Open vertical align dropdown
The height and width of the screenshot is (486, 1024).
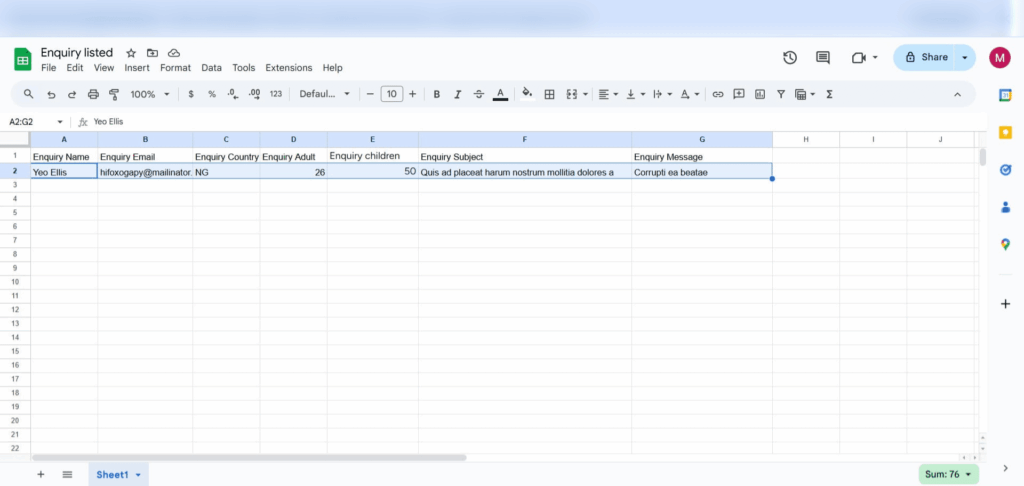click(x=635, y=94)
